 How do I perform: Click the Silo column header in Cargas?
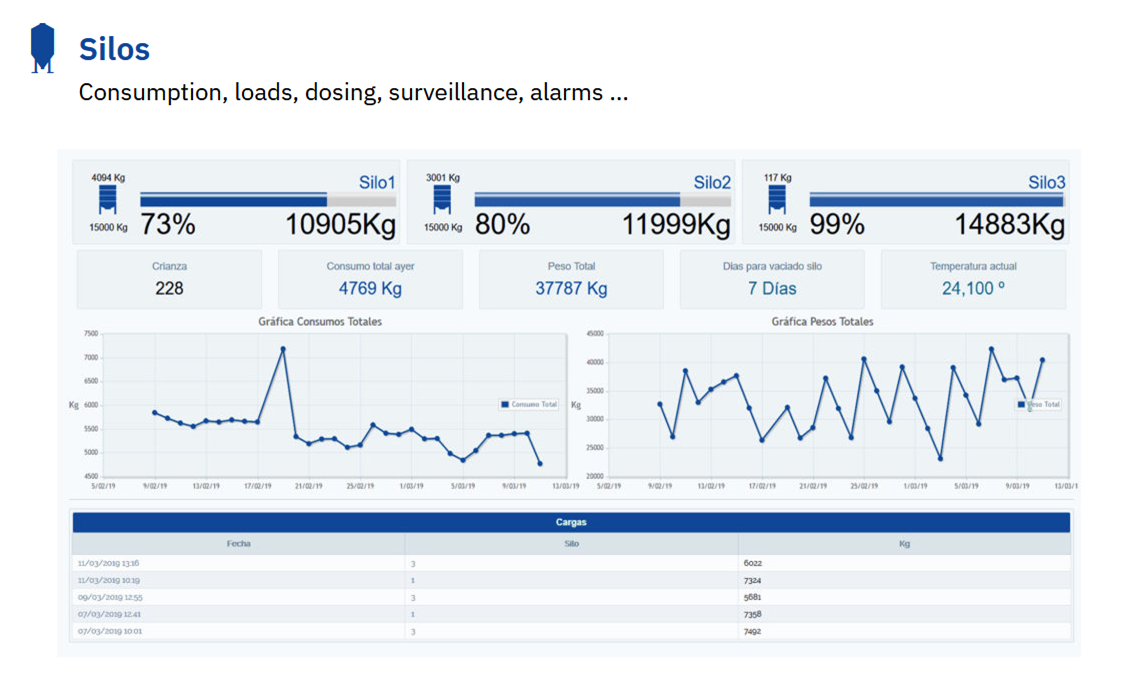(x=571, y=544)
